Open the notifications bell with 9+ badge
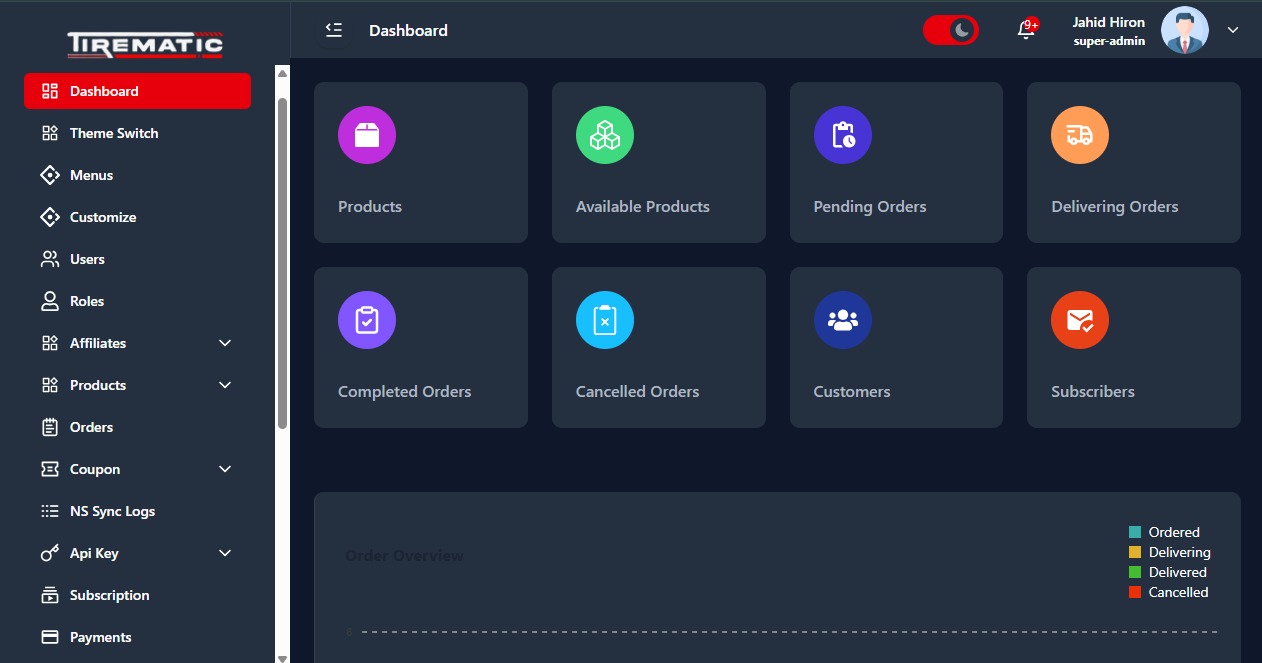 (1025, 30)
